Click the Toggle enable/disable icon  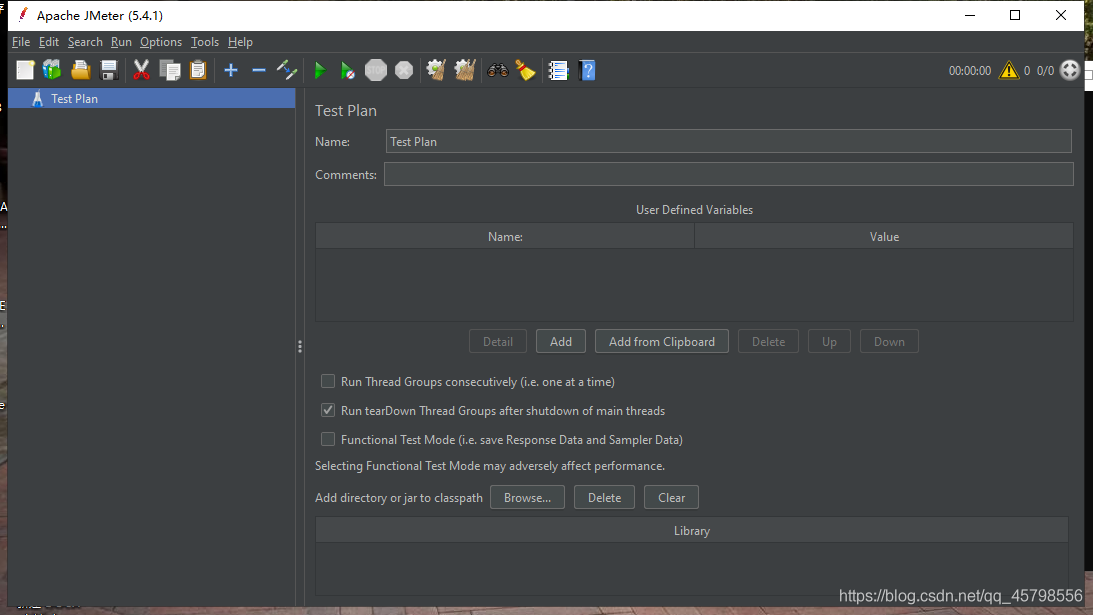[x=287, y=70]
